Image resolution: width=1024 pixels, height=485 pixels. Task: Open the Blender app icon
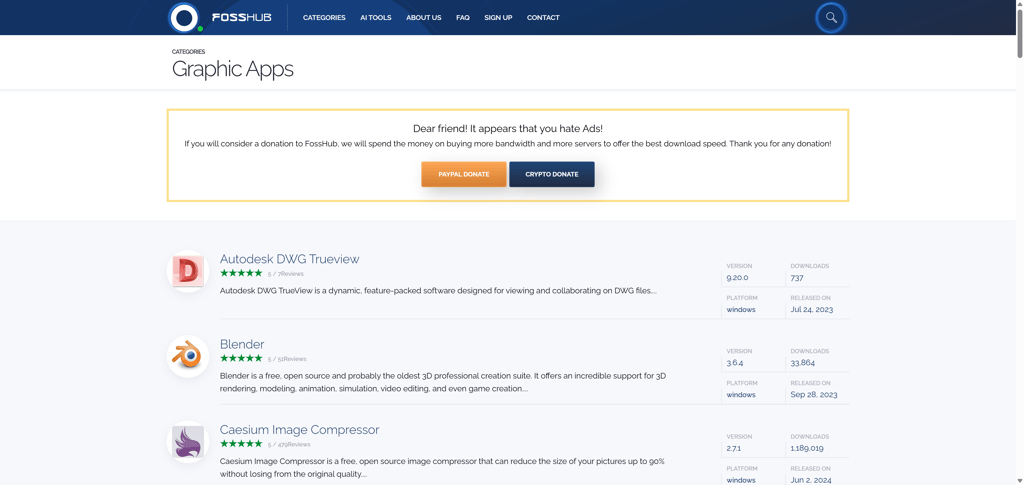[187, 356]
